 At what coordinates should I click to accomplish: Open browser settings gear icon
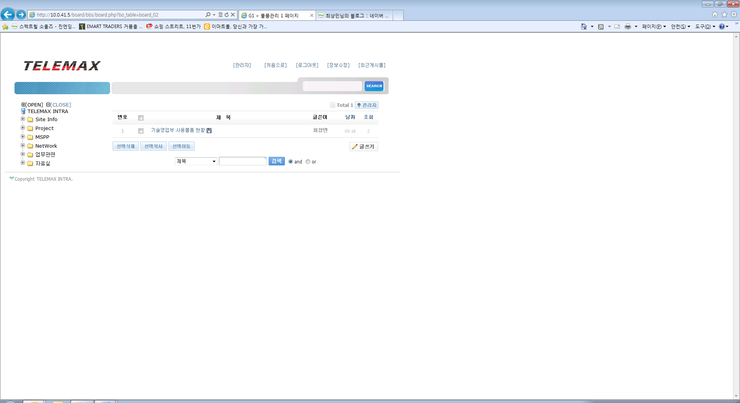coord(734,15)
